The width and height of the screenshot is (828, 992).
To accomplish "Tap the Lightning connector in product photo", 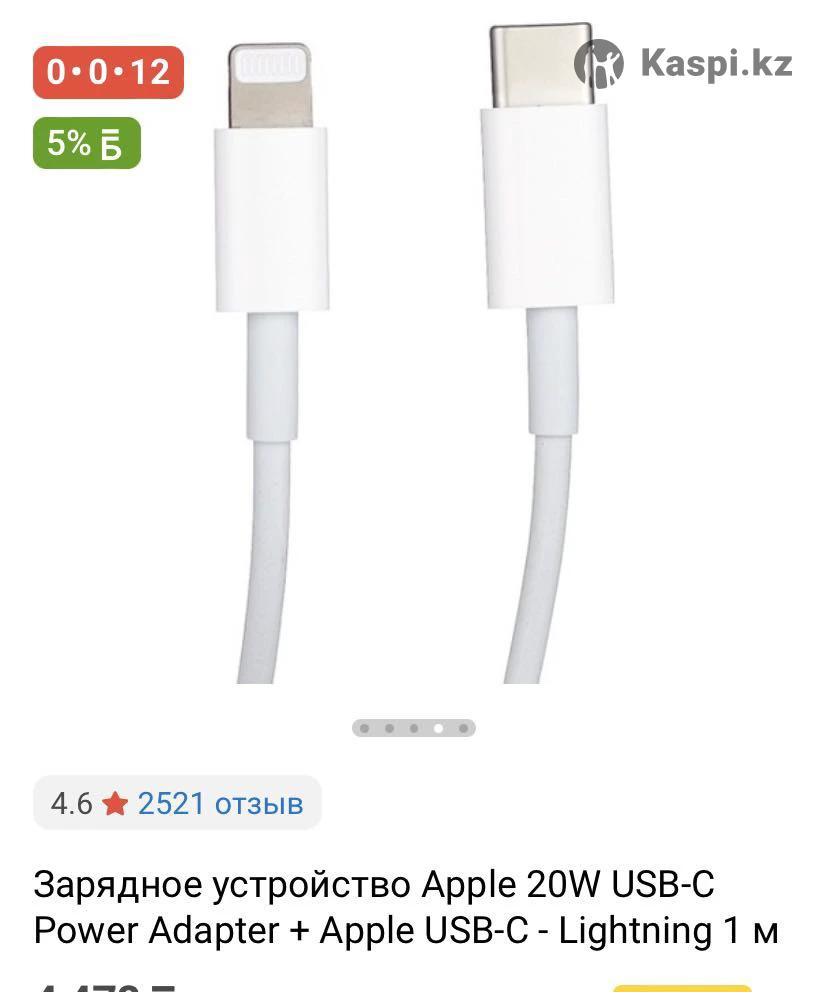I will coord(271,177).
